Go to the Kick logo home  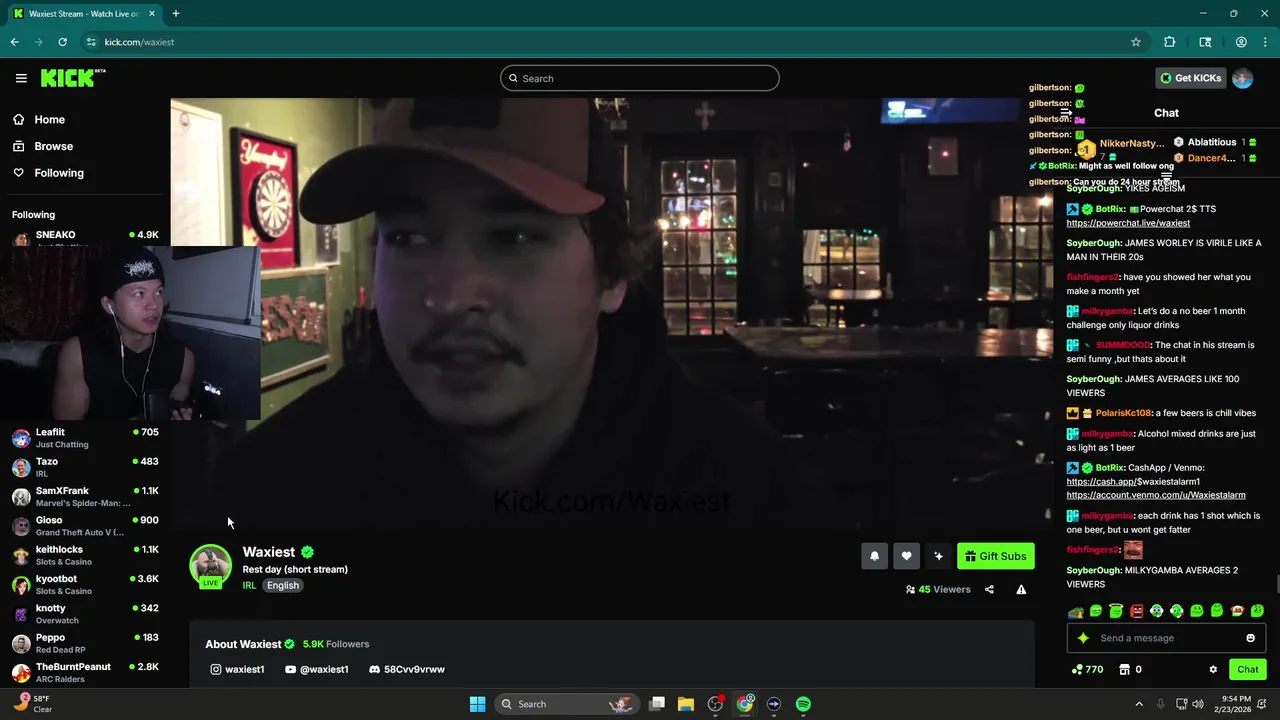tap(73, 78)
